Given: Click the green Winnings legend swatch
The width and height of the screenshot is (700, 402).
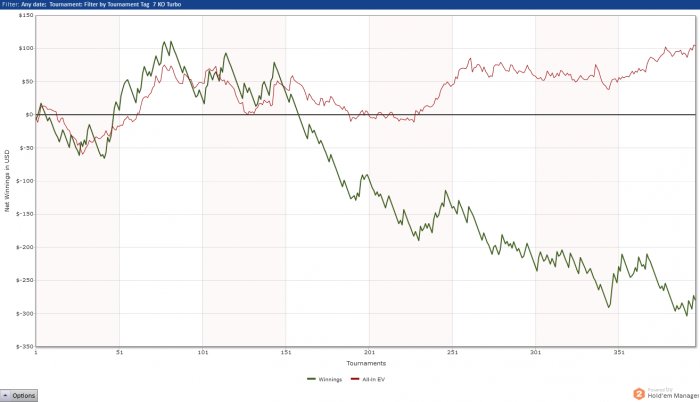Looking at the screenshot, I should tap(312, 379).
